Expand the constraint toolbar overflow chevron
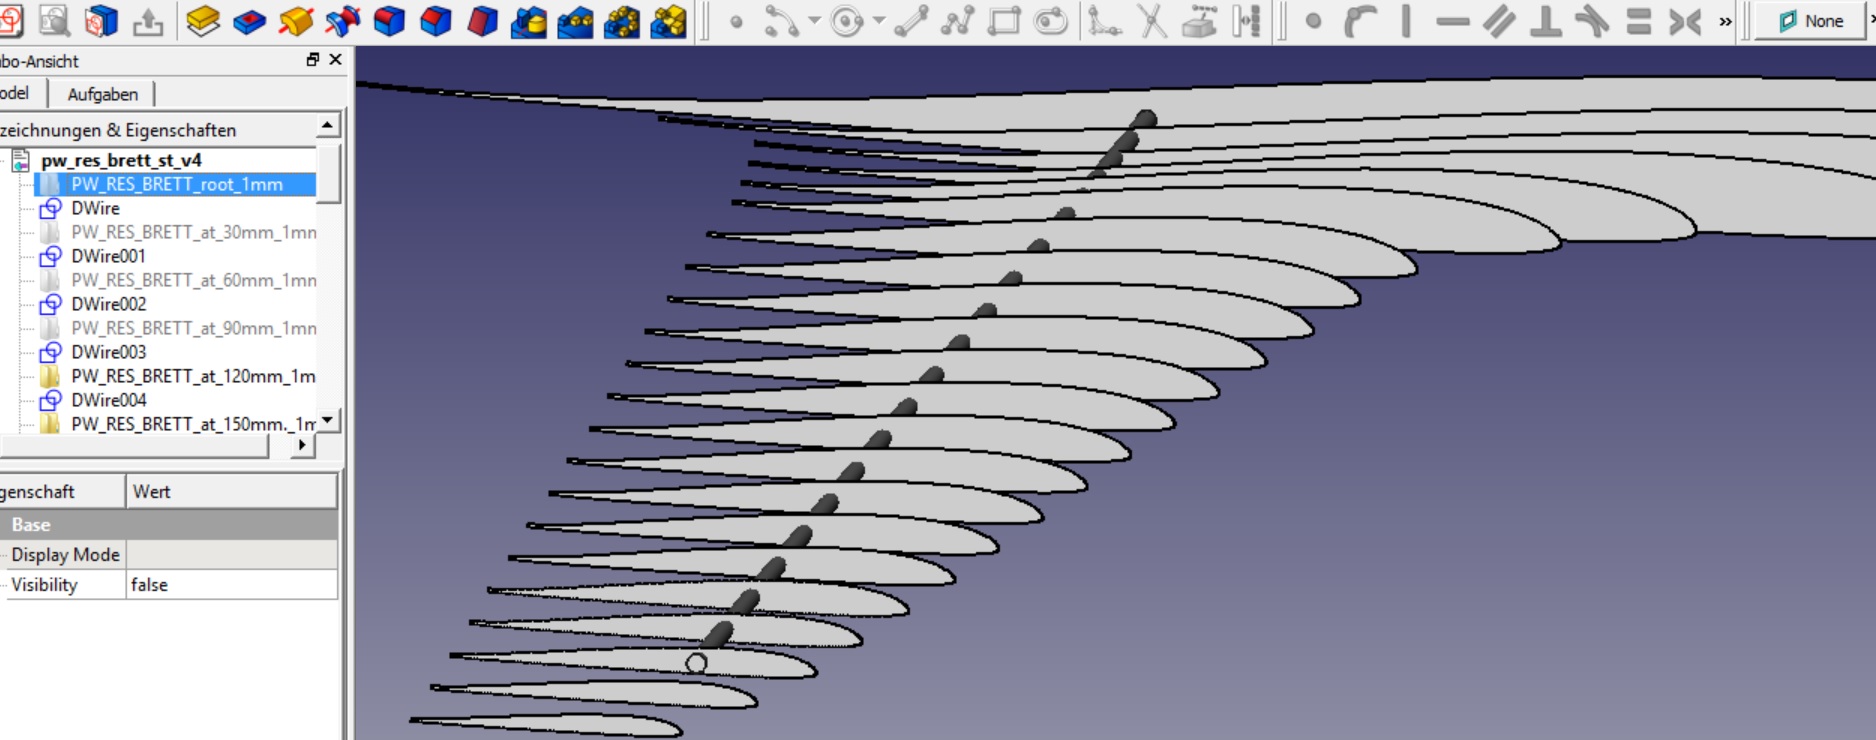 click(1725, 21)
